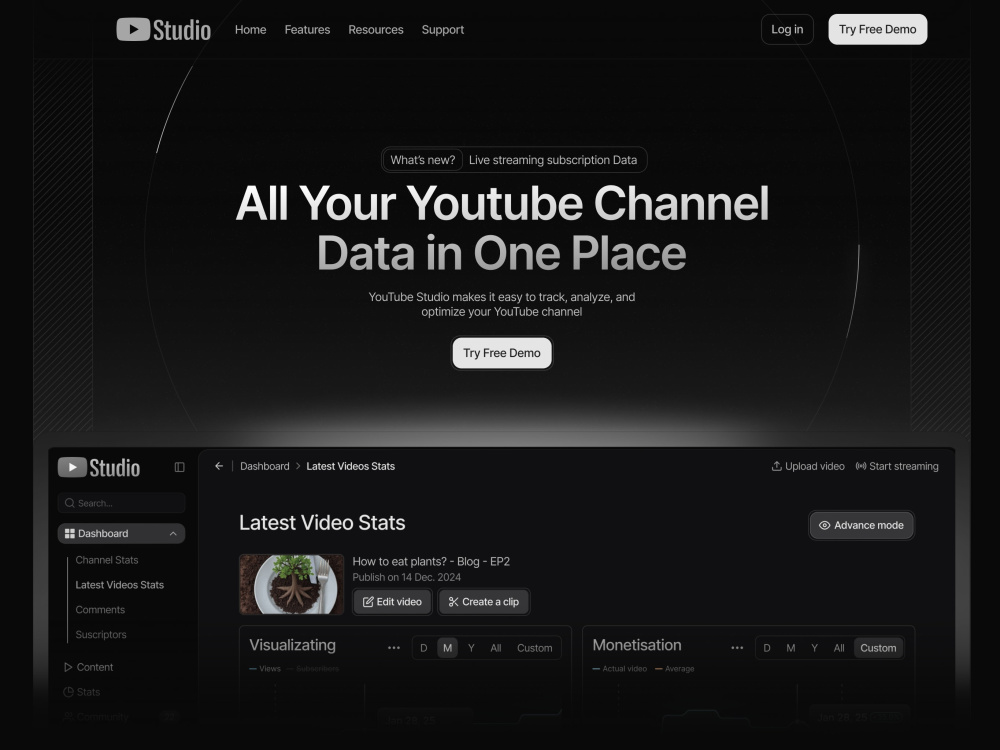Click the dashboard Search field

coord(121,503)
